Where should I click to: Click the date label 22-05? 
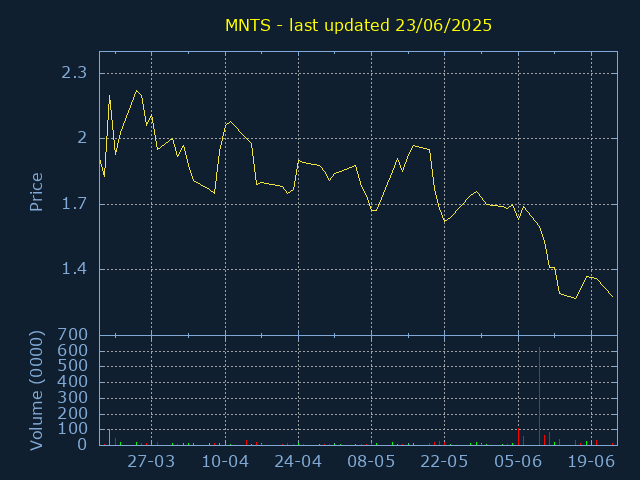[x=444, y=462]
